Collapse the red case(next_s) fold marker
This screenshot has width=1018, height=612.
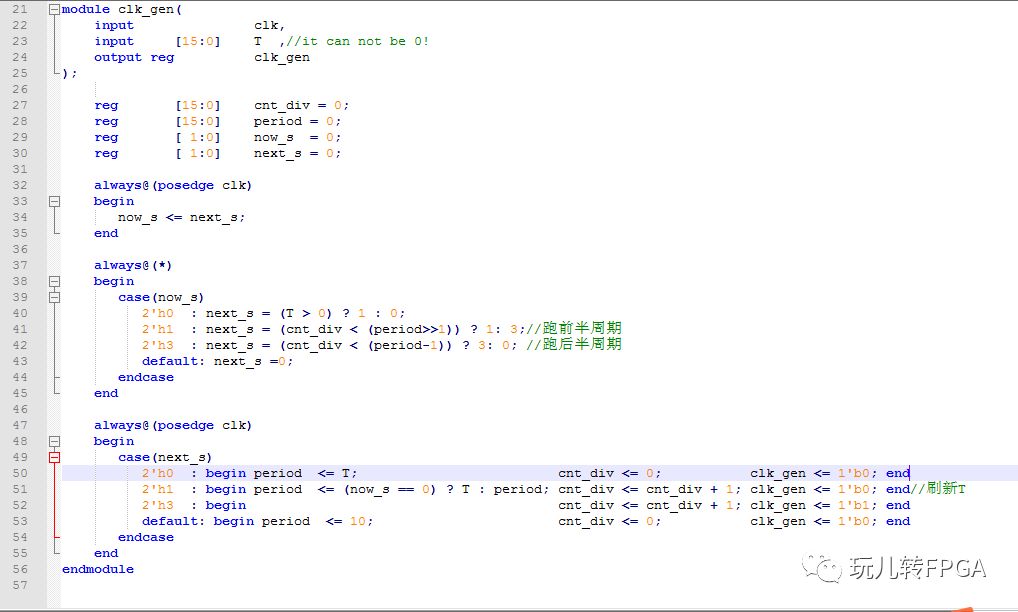[55, 458]
